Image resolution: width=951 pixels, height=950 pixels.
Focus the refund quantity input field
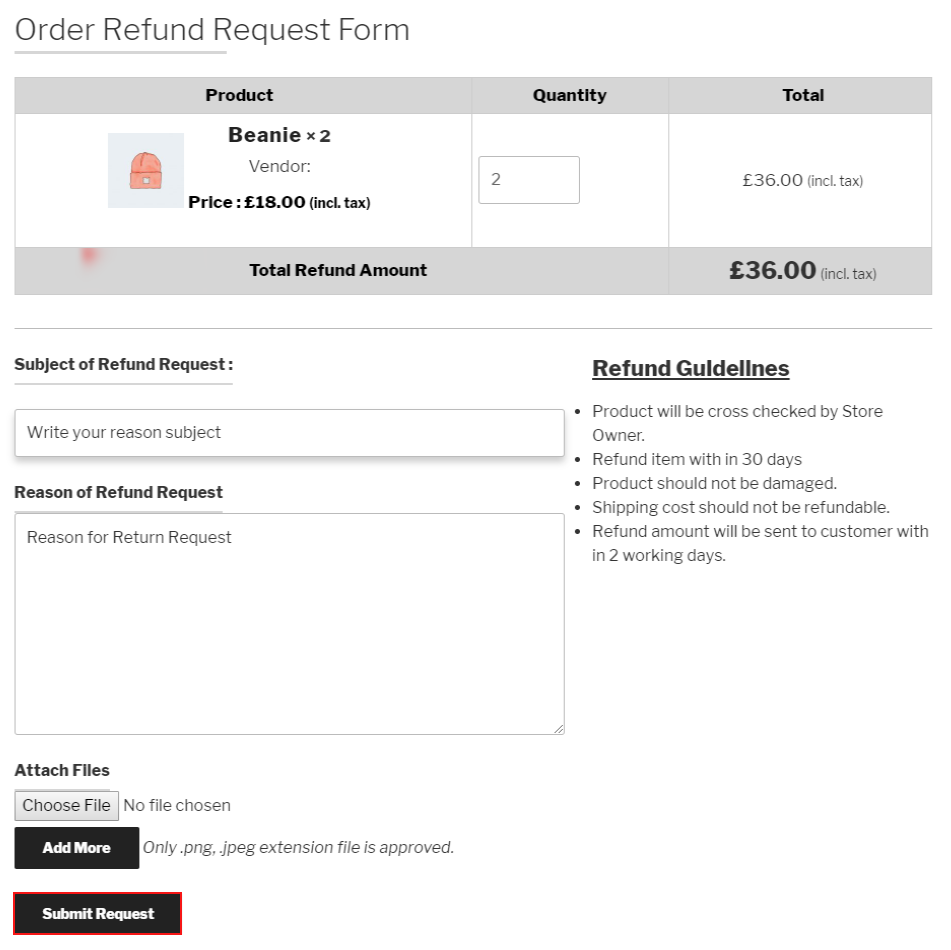click(x=528, y=180)
